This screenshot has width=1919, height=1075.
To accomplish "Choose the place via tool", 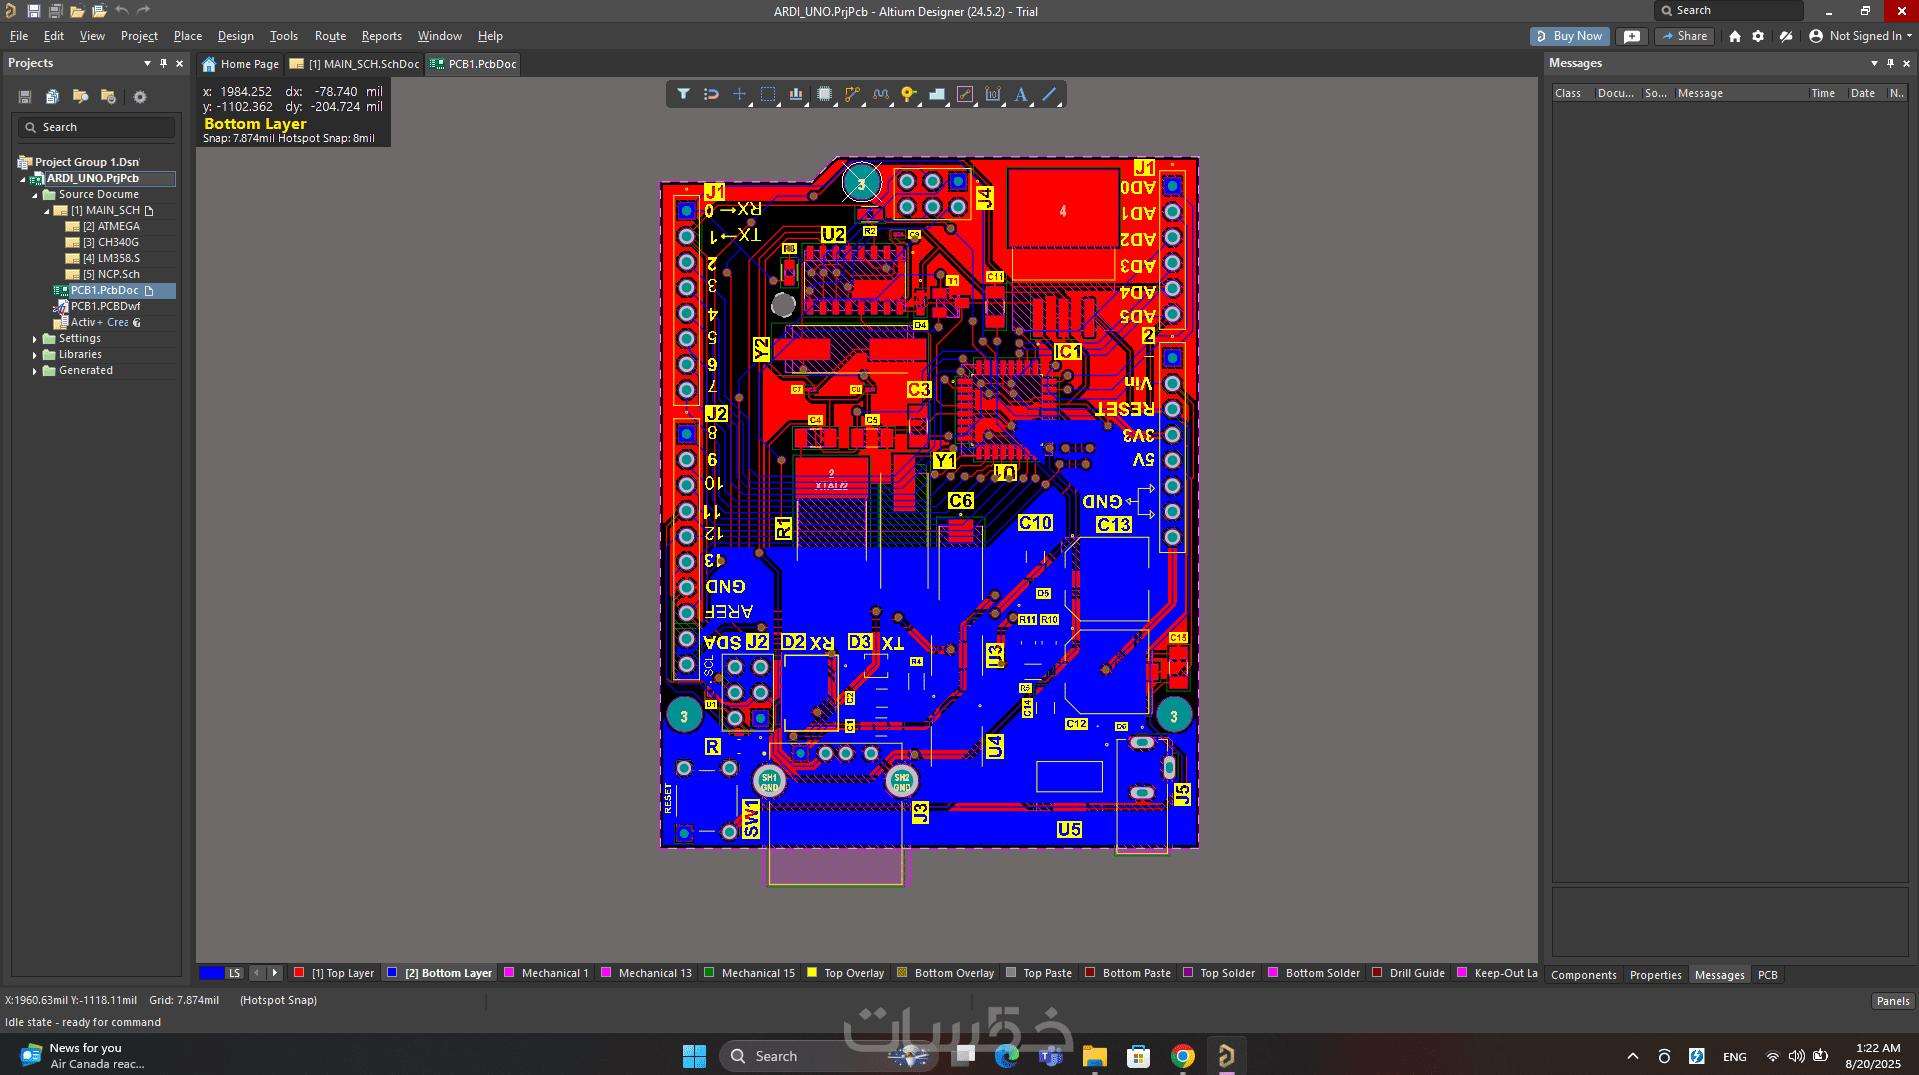I will (908, 94).
